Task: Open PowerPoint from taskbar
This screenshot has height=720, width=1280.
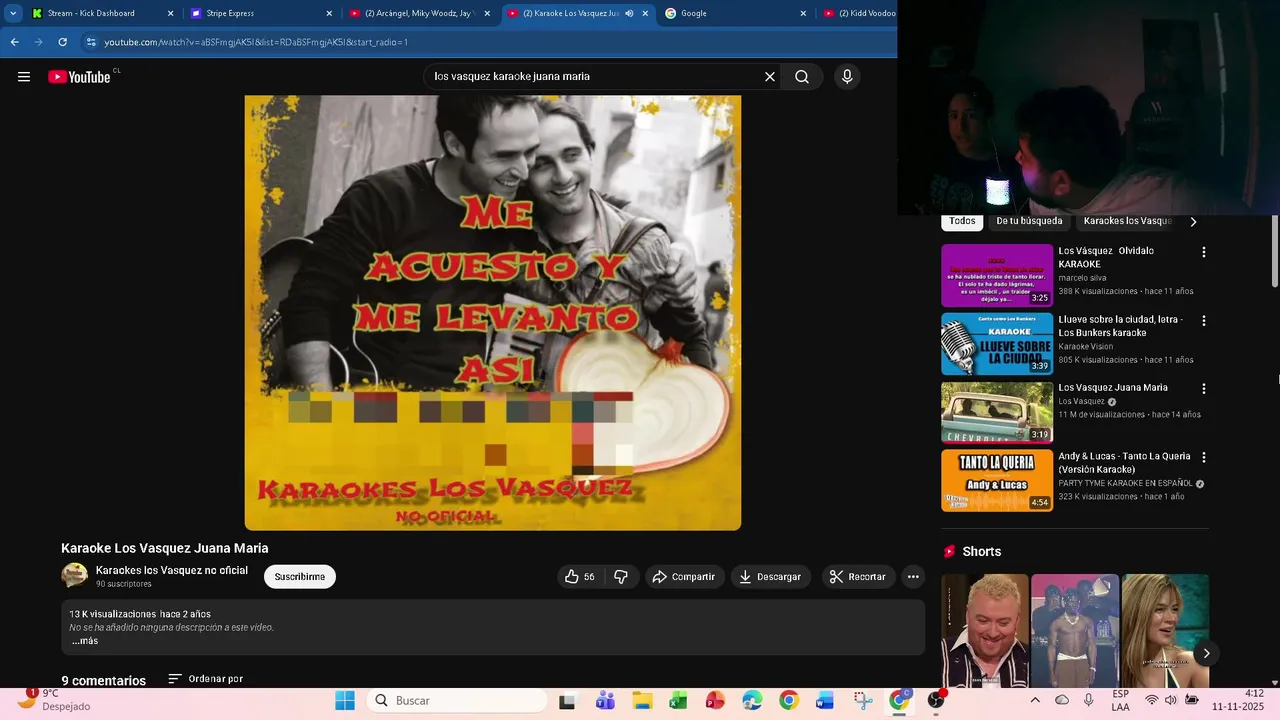Action: click(x=715, y=701)
